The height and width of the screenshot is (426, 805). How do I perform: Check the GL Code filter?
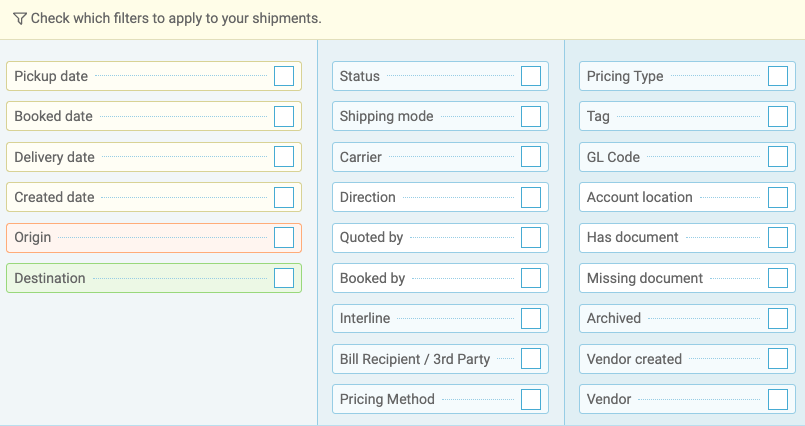[778, 157]
